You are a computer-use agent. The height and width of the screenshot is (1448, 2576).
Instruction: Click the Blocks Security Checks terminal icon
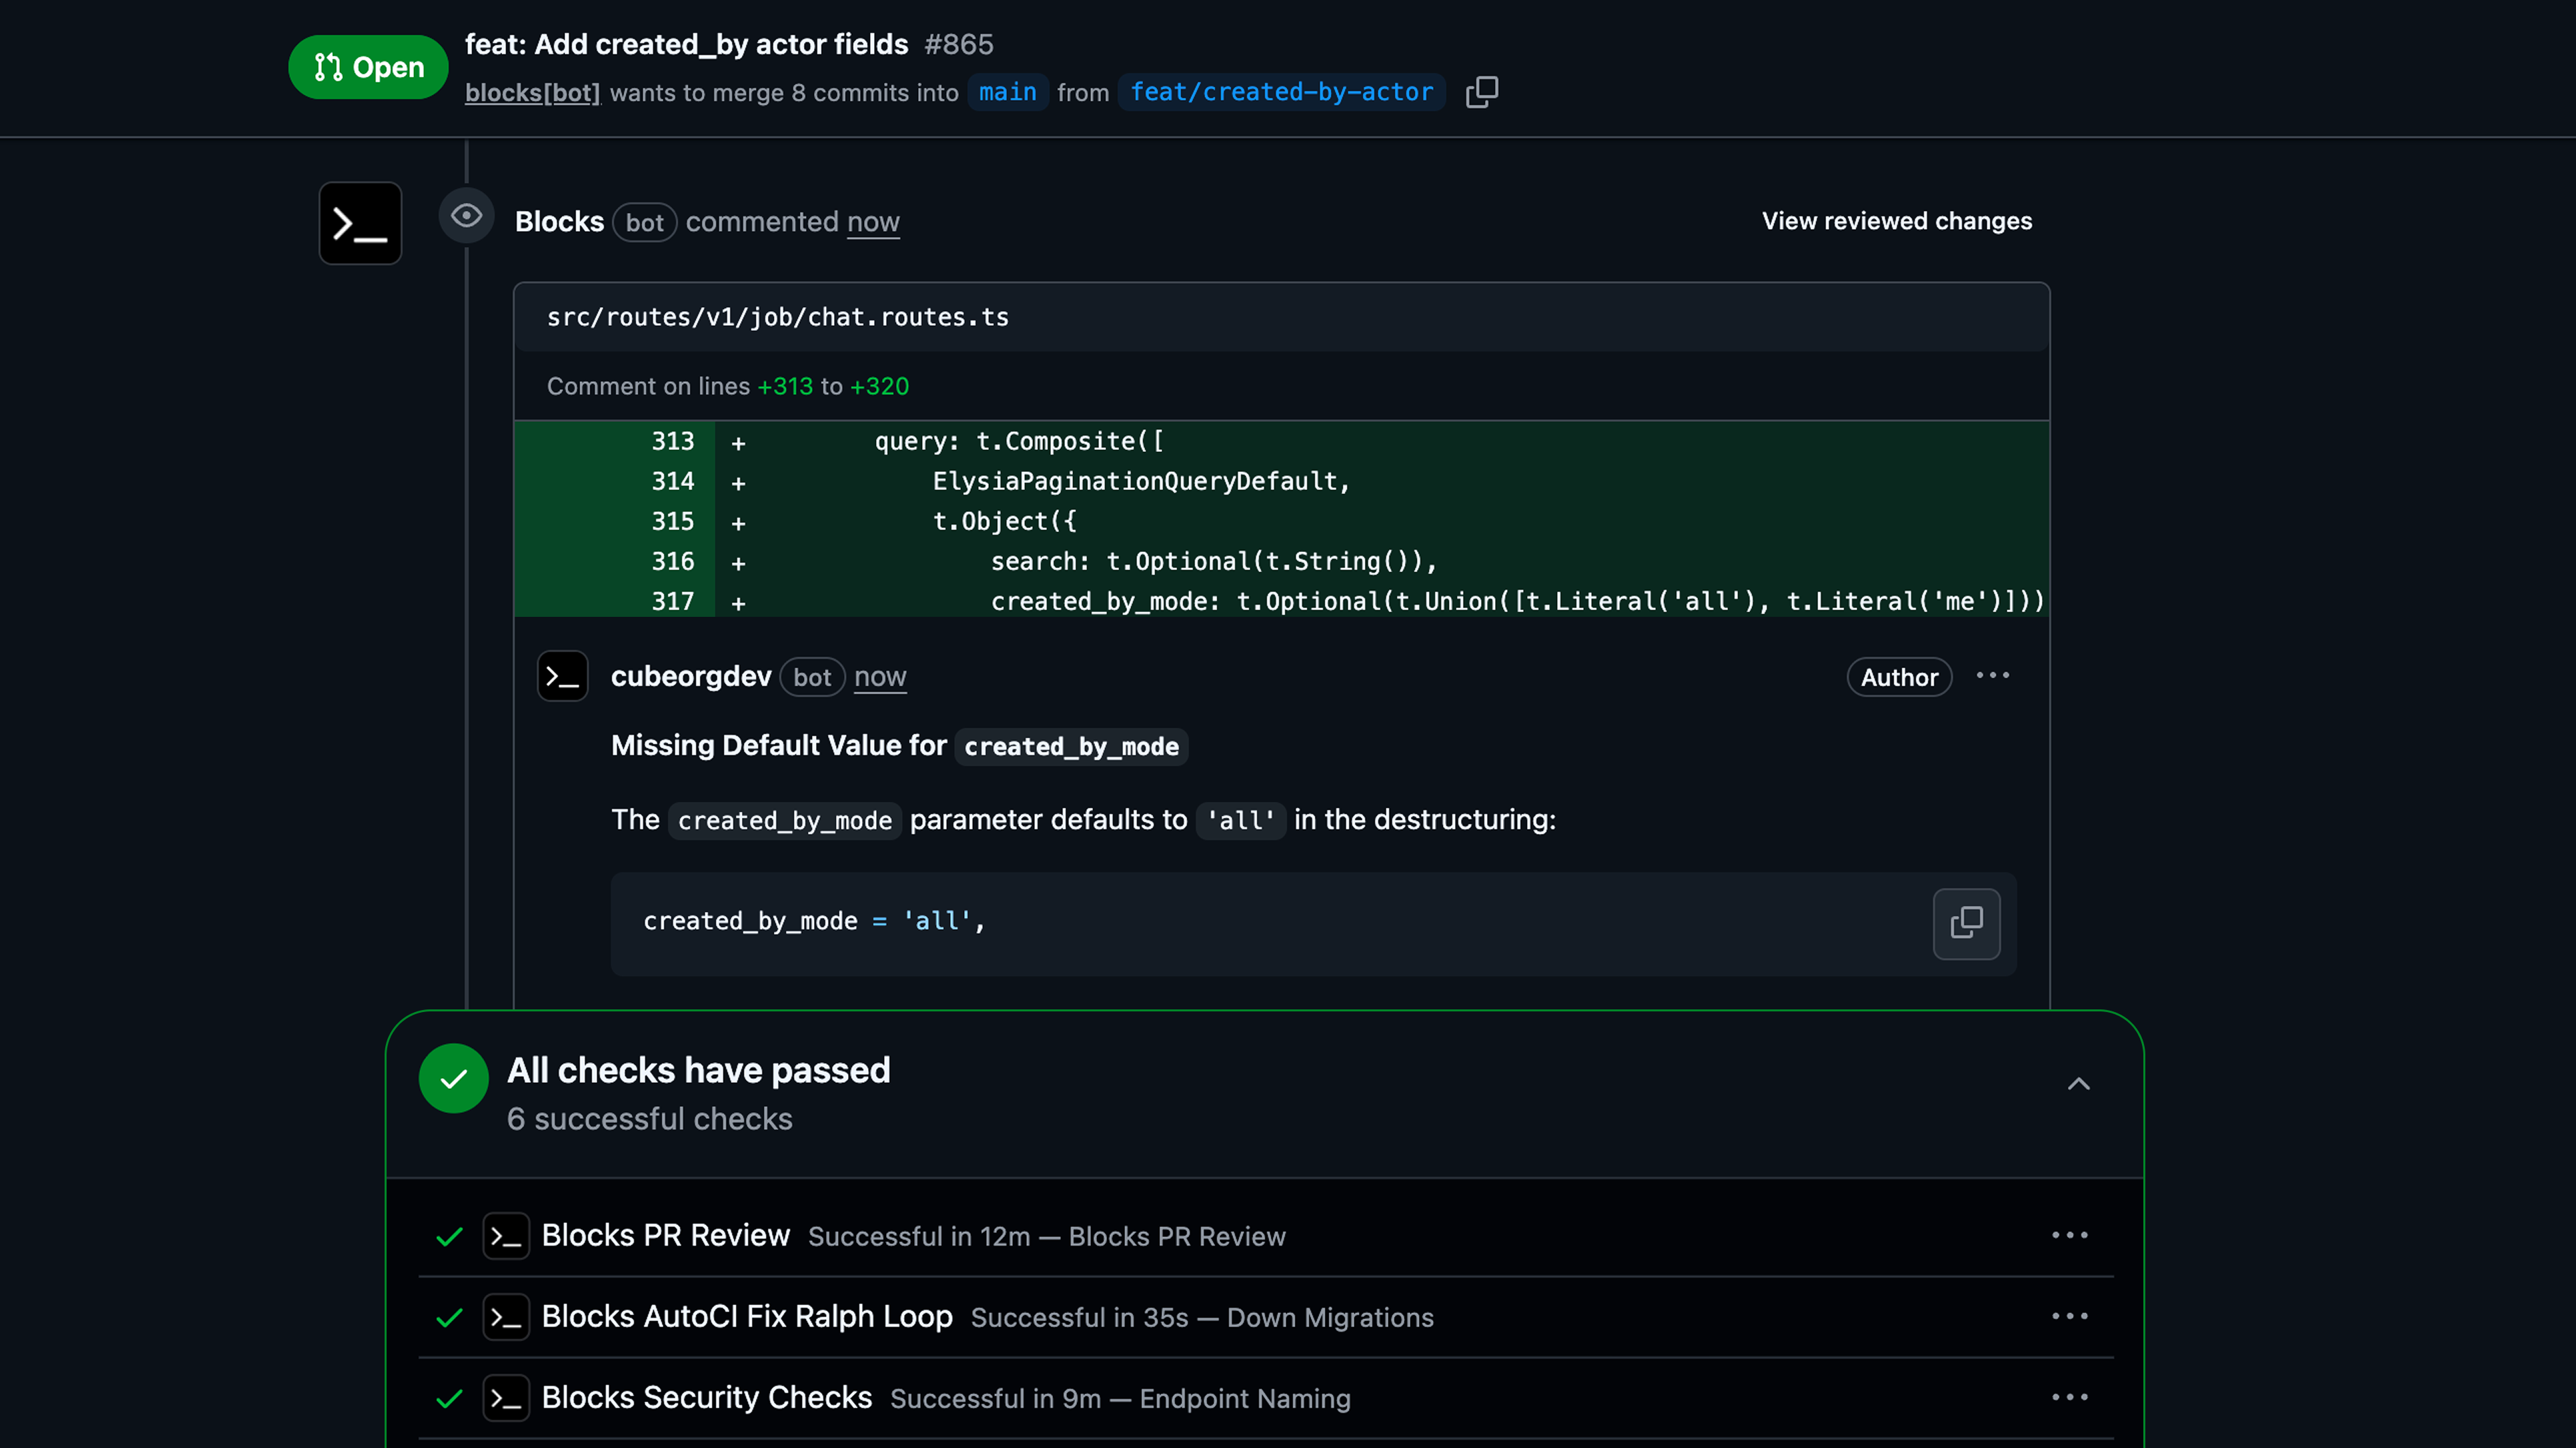(507, 1398)
